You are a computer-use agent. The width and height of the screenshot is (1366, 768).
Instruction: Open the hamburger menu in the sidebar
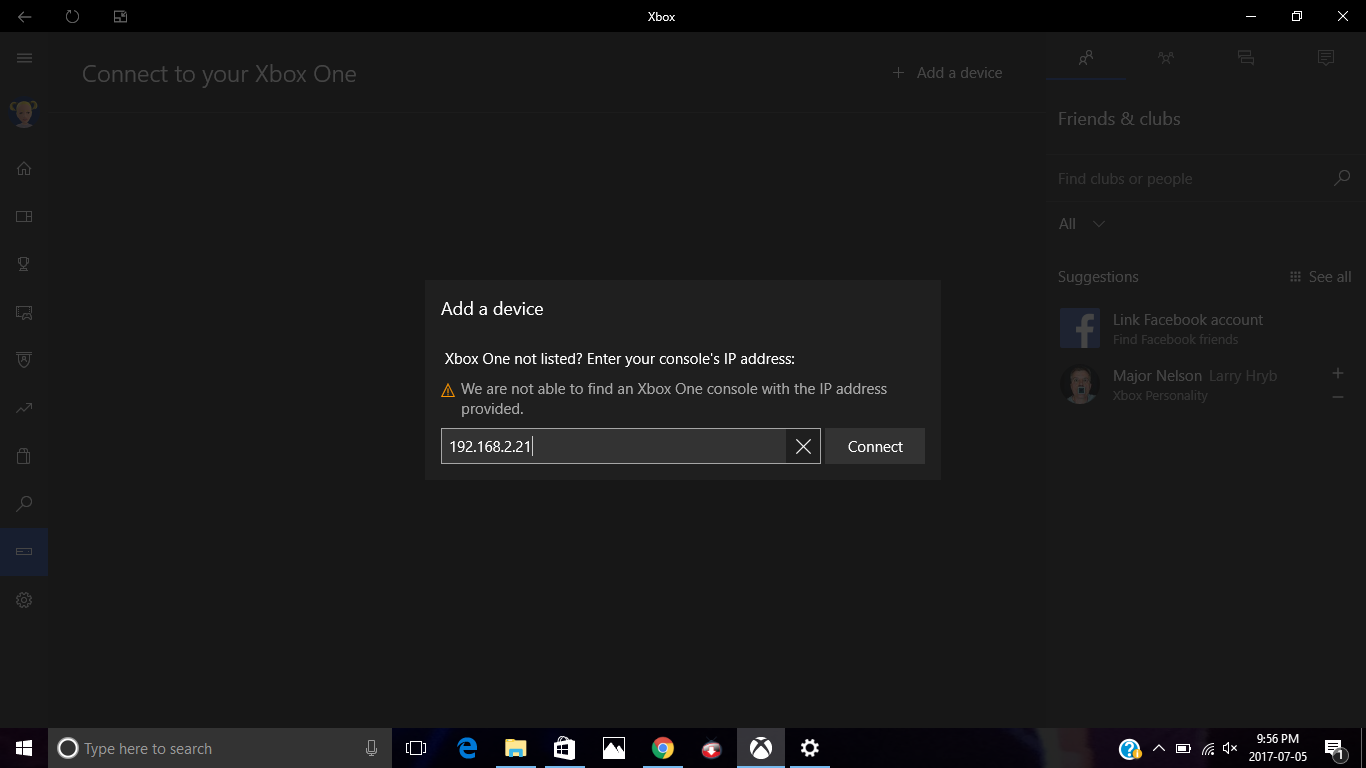tap(24, 59)
